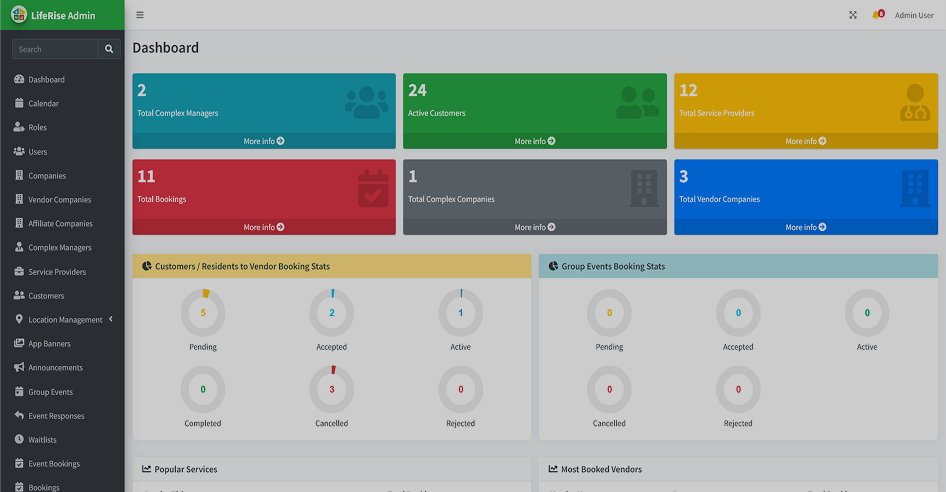
Task: Click the sidebar Search input field
Action: (x=55, y=49)
